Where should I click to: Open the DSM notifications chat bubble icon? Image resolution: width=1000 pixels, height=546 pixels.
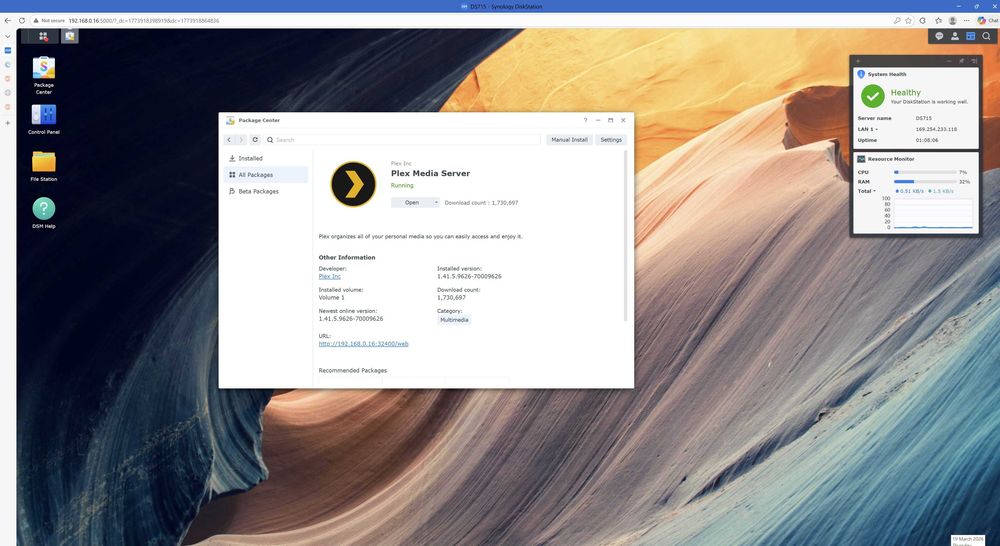(x=939, y=36)
